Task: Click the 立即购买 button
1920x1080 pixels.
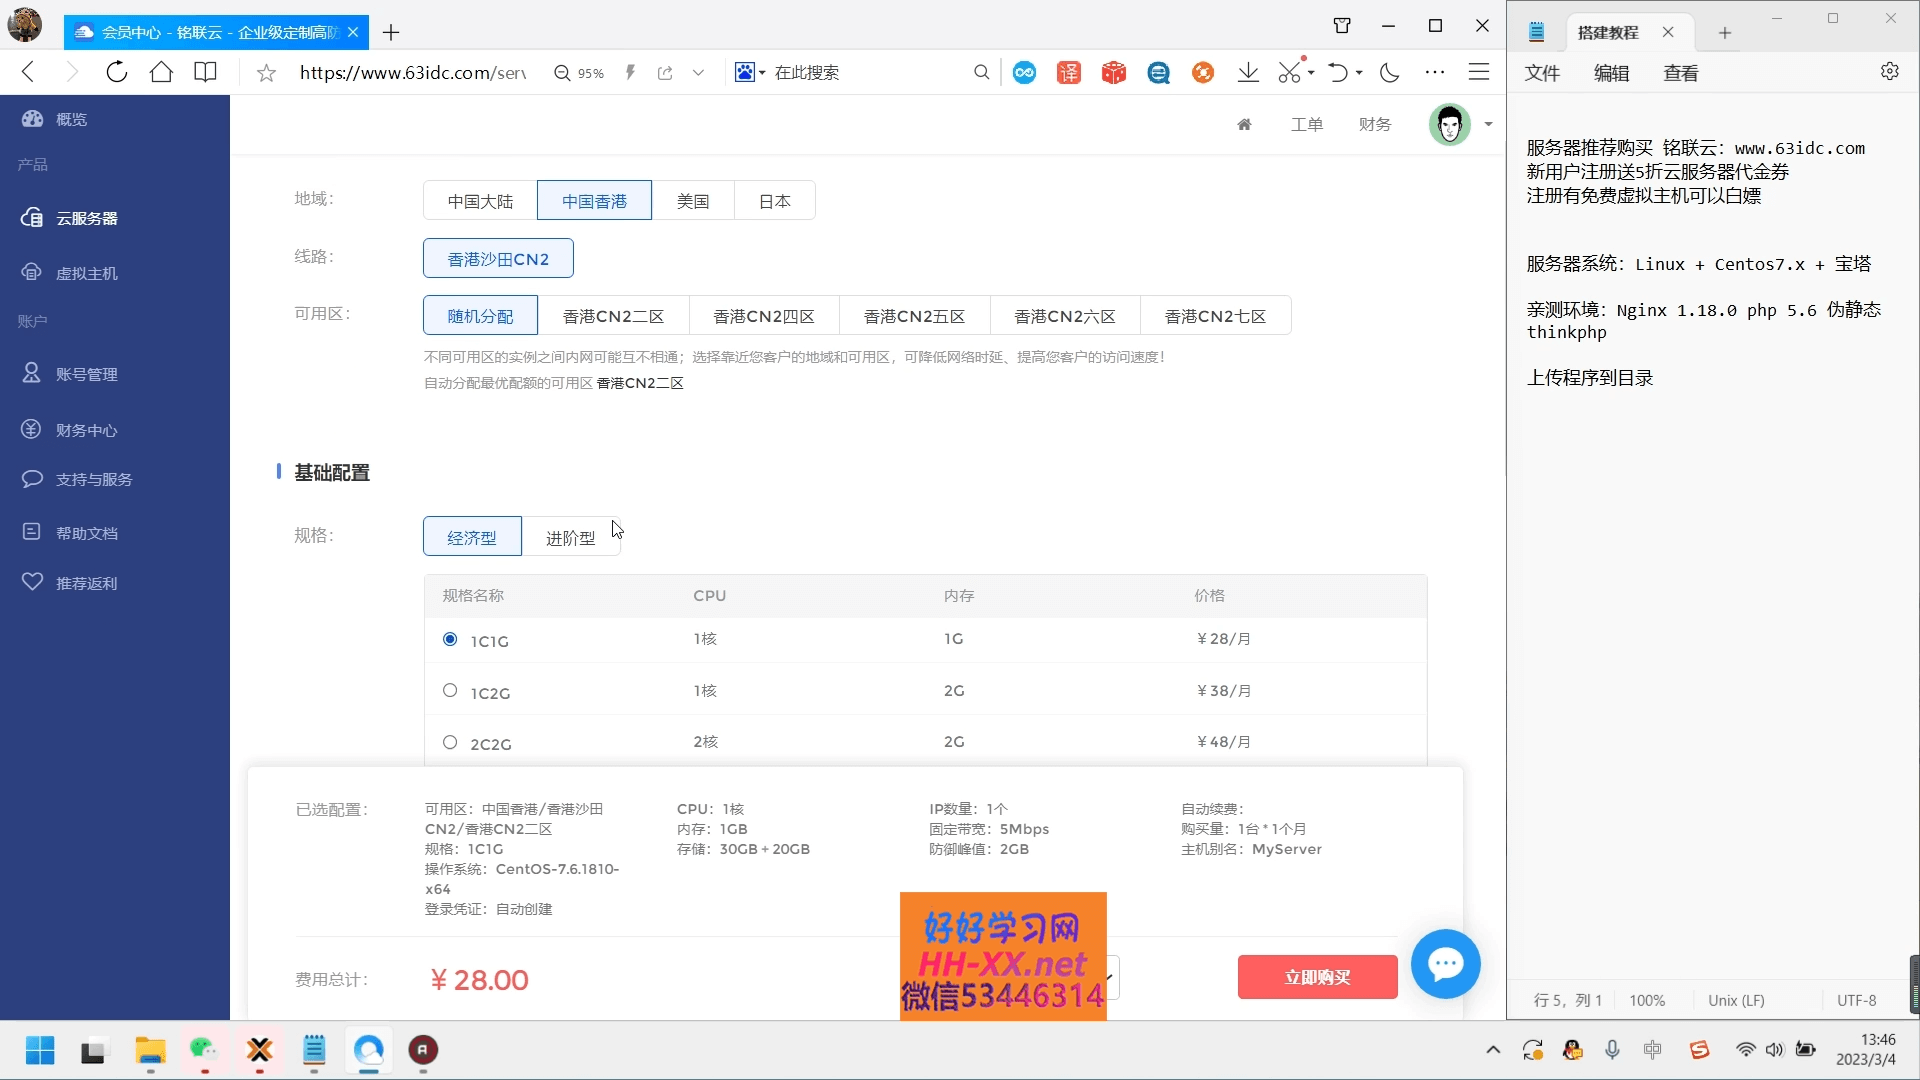Action: (1317, 977)
